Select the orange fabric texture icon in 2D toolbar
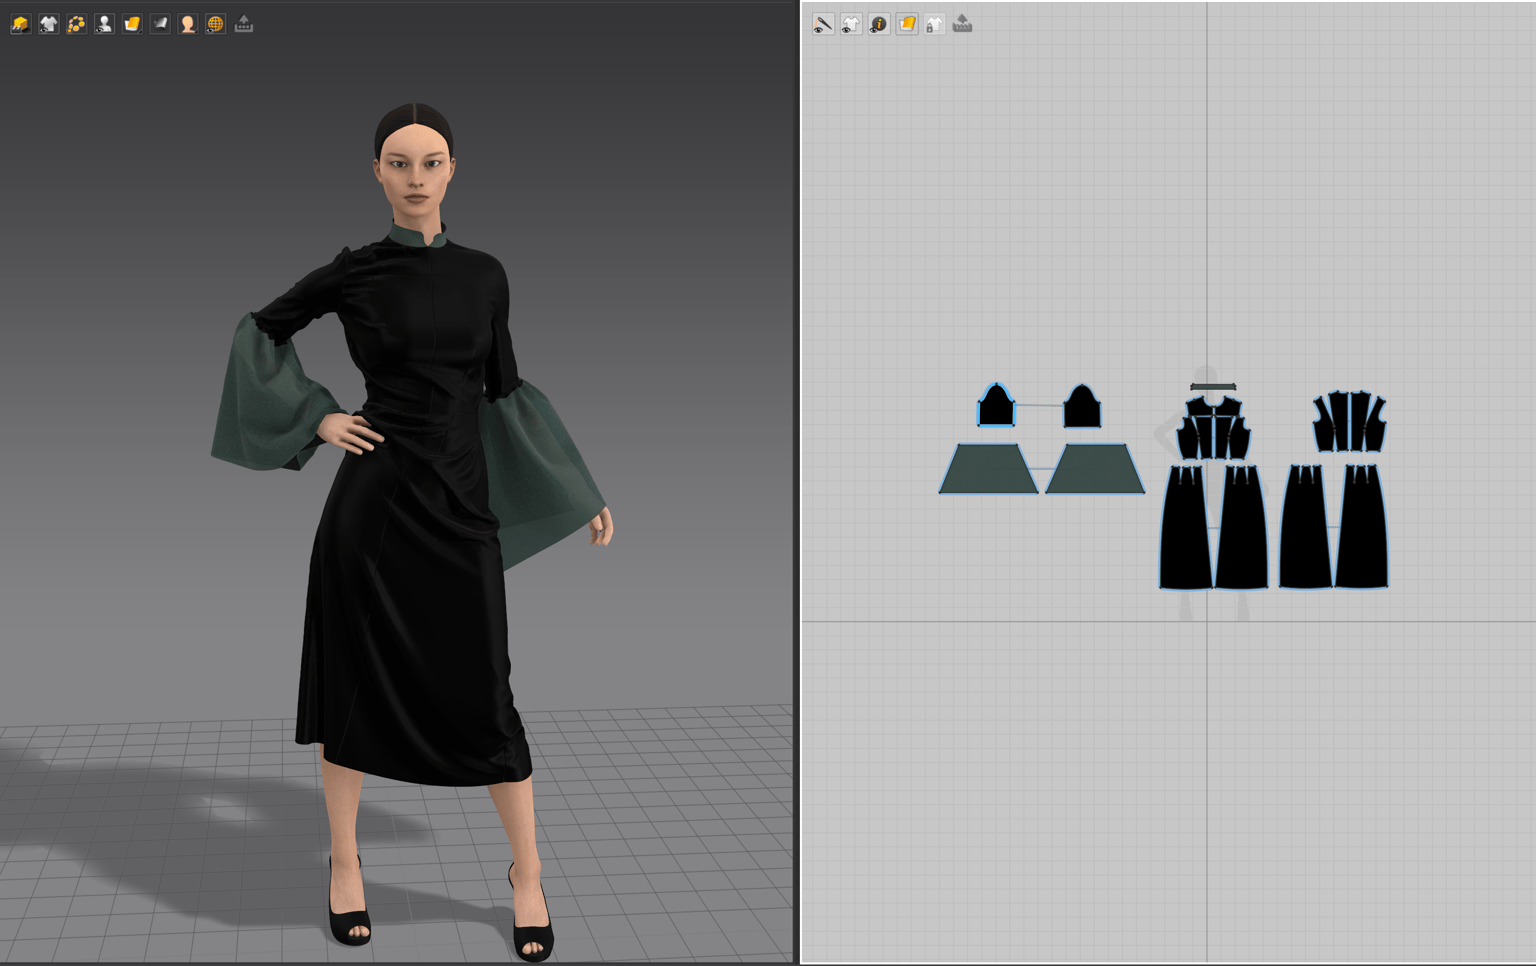Viewport: 1536px width, 966px height. (907, 24)
